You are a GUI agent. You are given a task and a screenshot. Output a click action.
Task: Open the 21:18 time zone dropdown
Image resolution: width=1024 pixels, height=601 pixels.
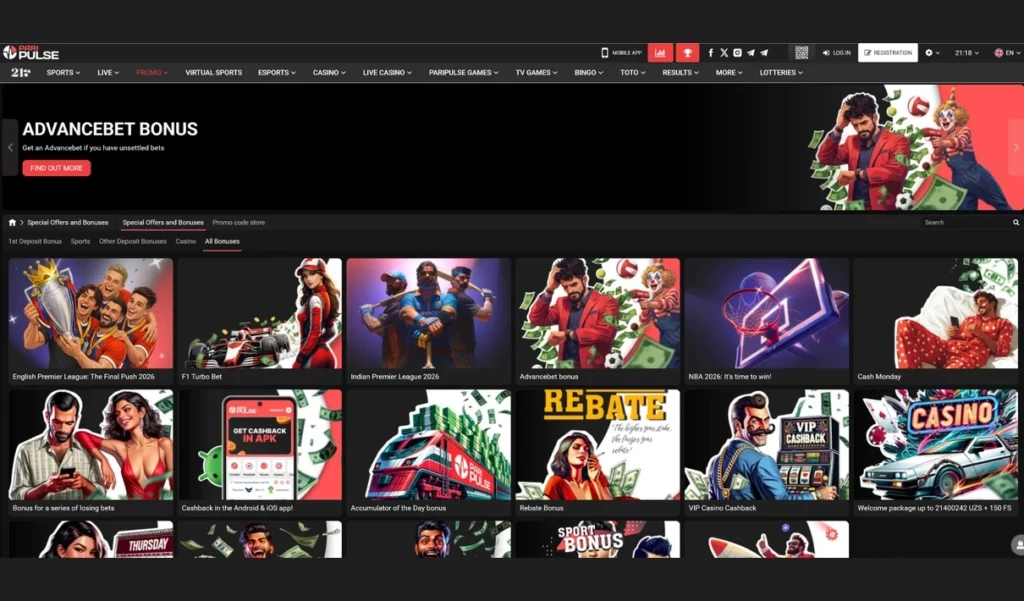[x=967, y=53]
